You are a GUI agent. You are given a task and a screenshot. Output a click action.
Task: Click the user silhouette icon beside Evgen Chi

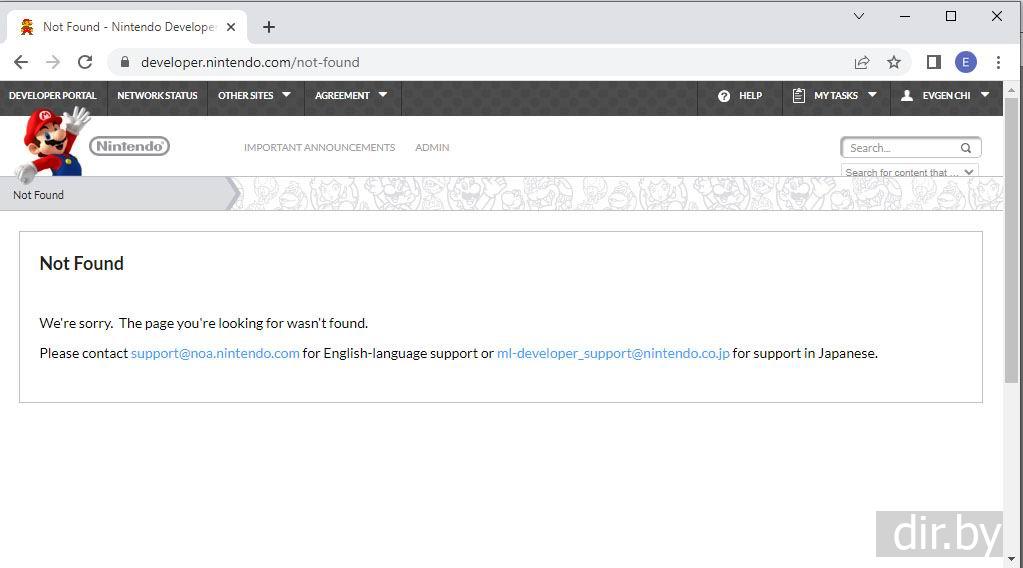[907, 95]
